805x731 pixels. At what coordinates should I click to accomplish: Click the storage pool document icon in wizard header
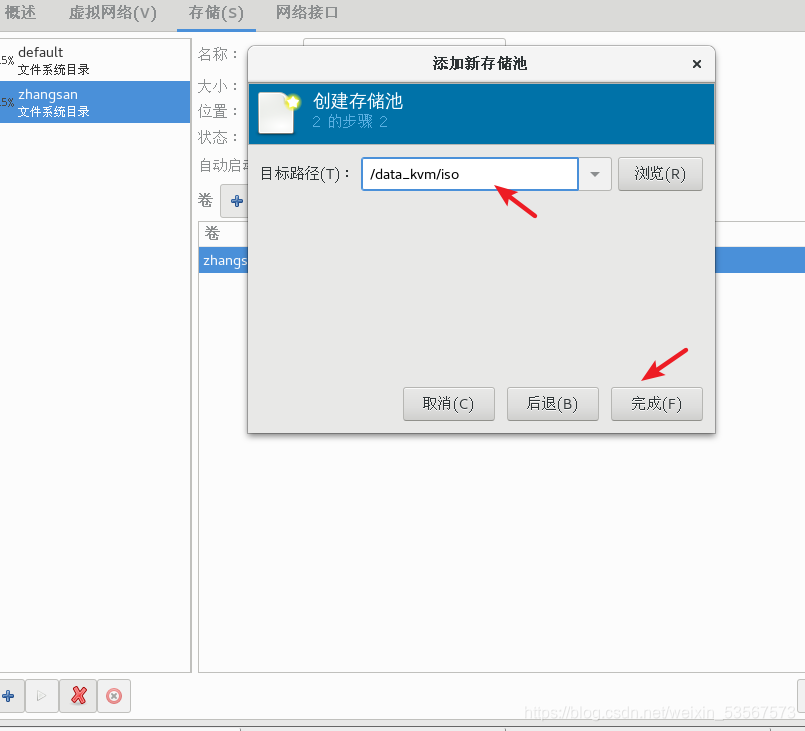coord(277,113)
